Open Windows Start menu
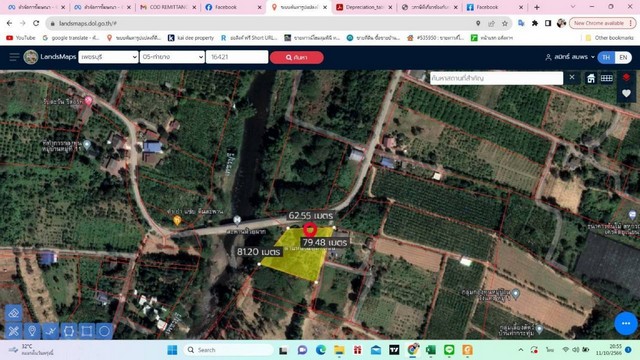Screen dimensions: 640x360 173,350
